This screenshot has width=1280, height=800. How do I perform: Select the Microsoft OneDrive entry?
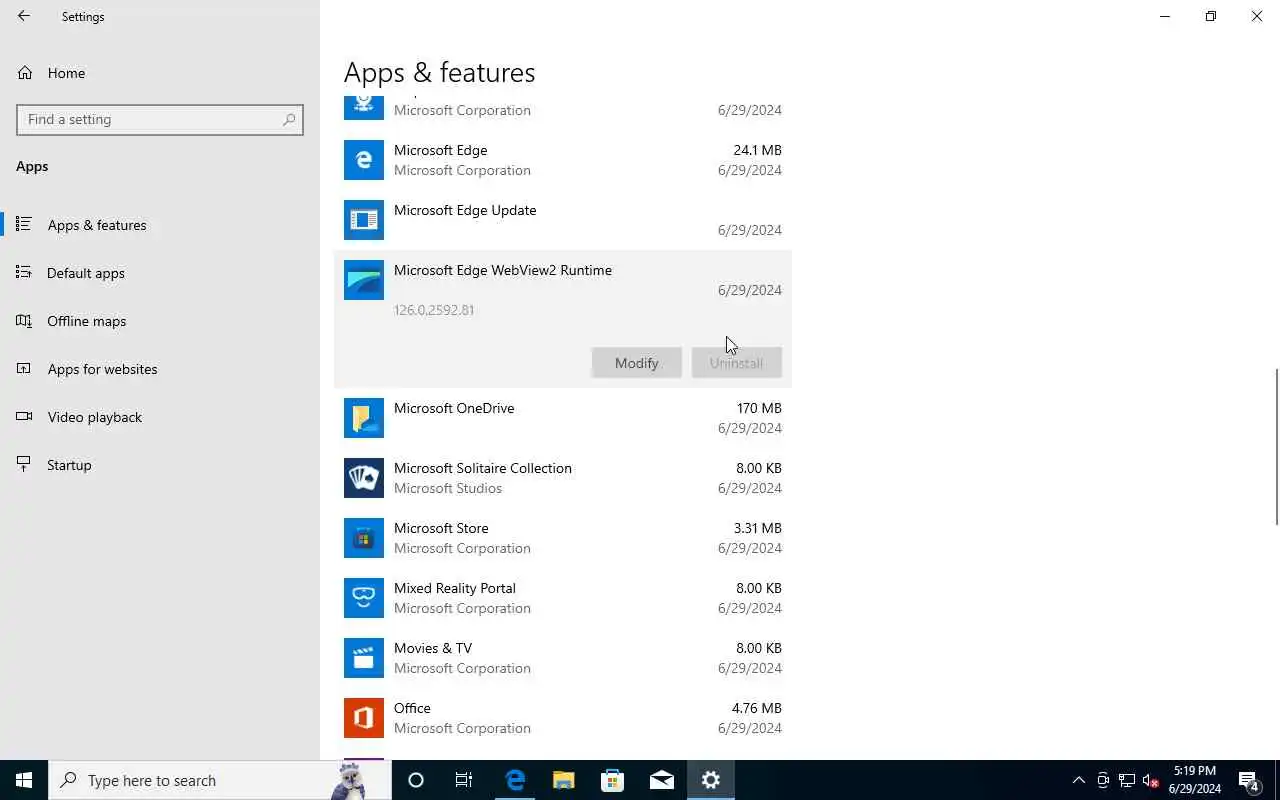tap(563, 418)
